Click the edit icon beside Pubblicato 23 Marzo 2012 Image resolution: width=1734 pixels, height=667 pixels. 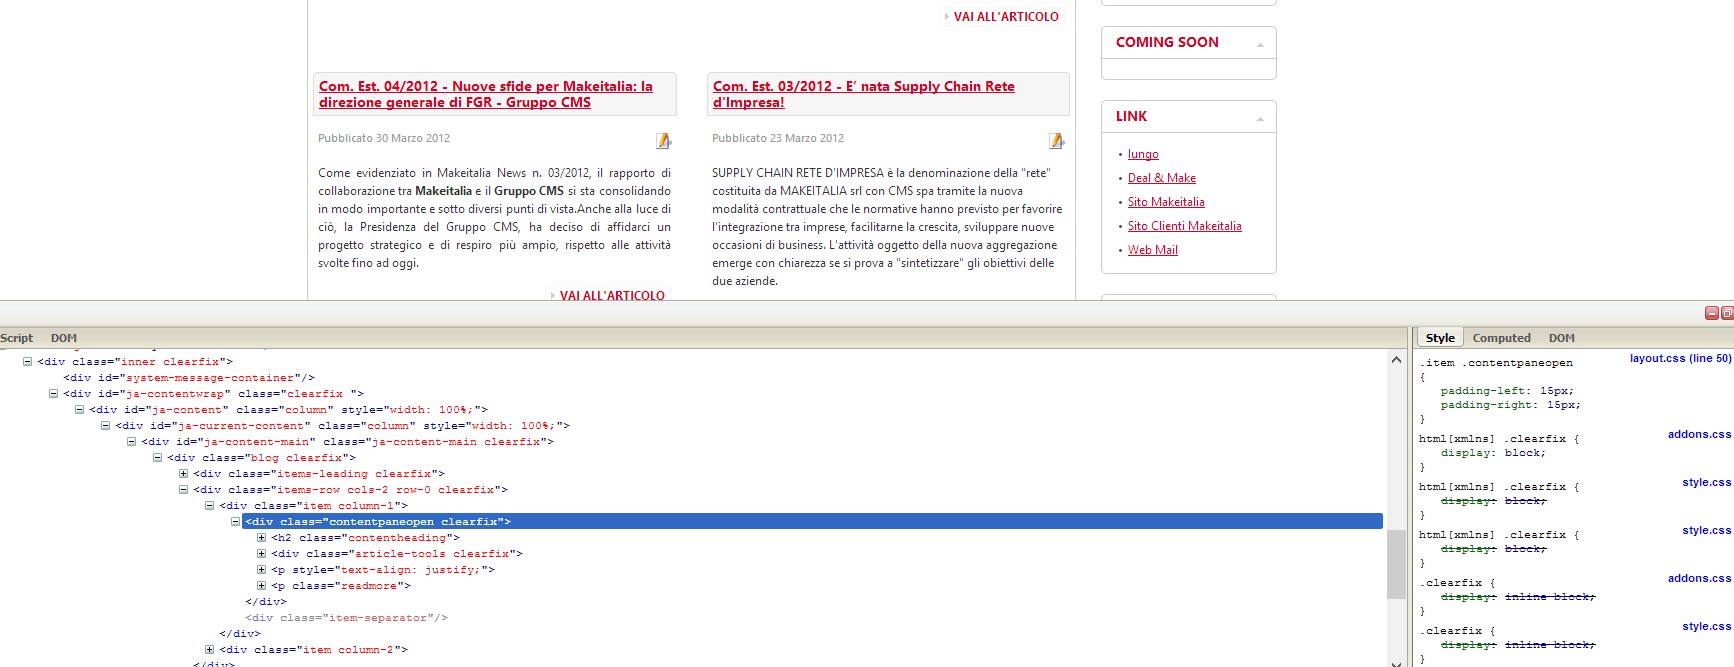point(1056,140)
